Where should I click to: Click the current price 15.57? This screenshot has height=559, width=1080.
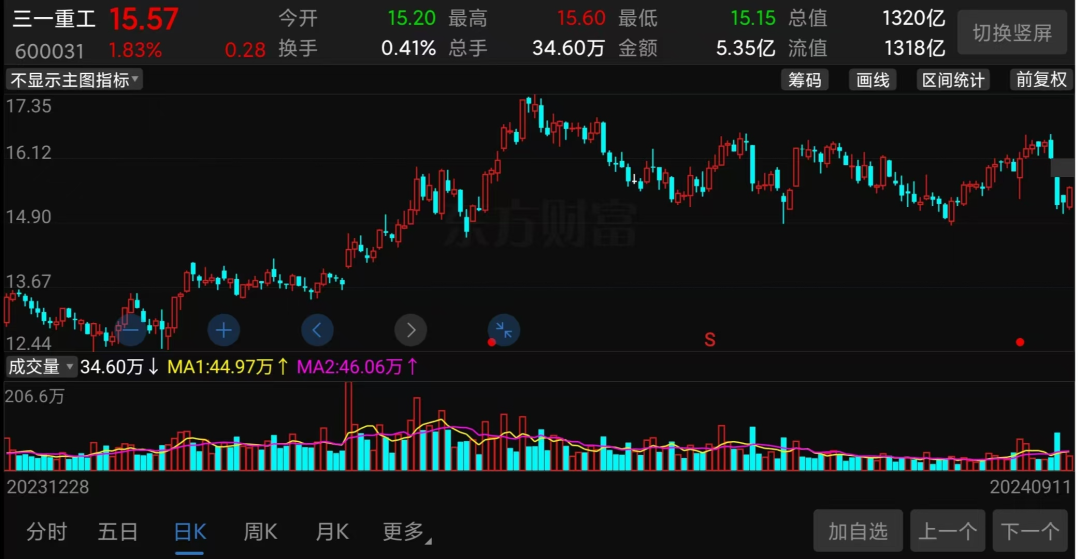click(145, 19)
